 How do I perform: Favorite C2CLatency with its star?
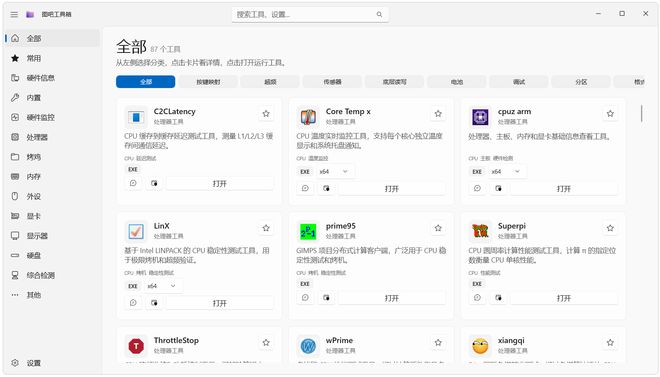click(266, 114)
